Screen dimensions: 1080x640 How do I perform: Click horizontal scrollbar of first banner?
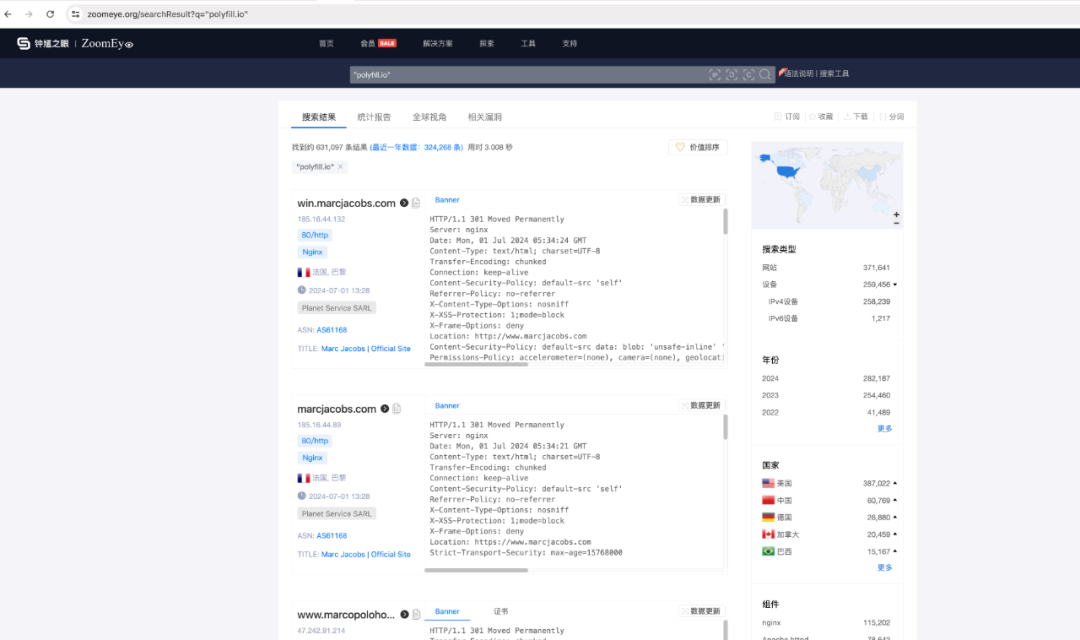pos(476,364)
